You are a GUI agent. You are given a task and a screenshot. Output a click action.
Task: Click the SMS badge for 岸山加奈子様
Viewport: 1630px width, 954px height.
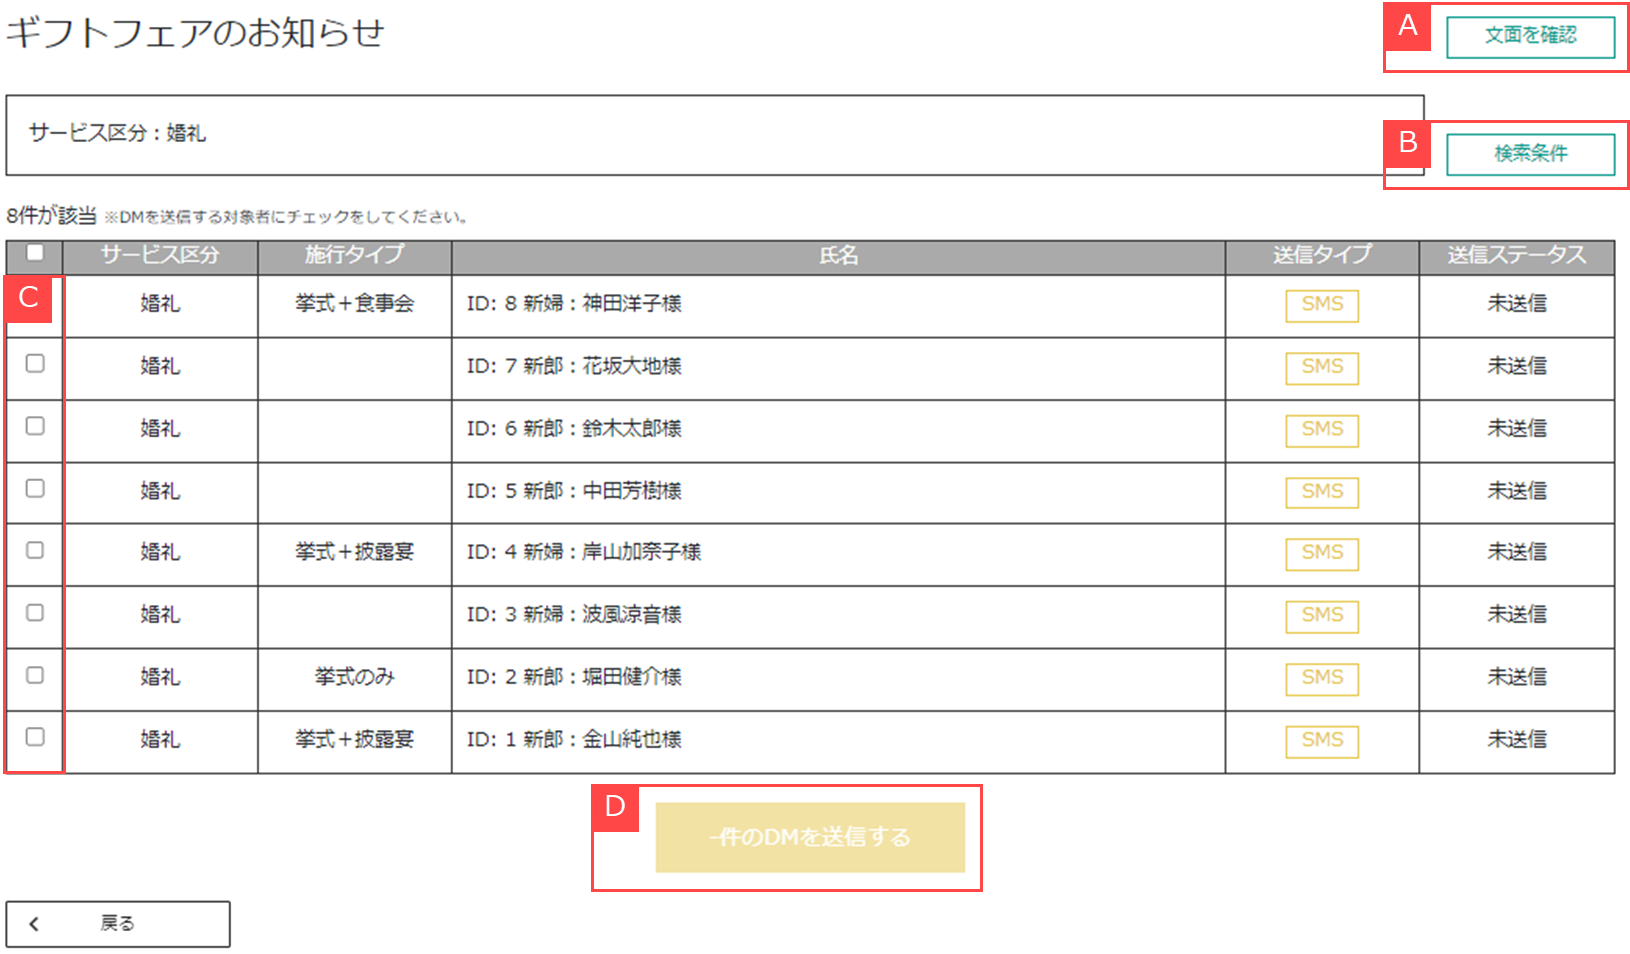pyautogui.click(x=1322, y=553)
